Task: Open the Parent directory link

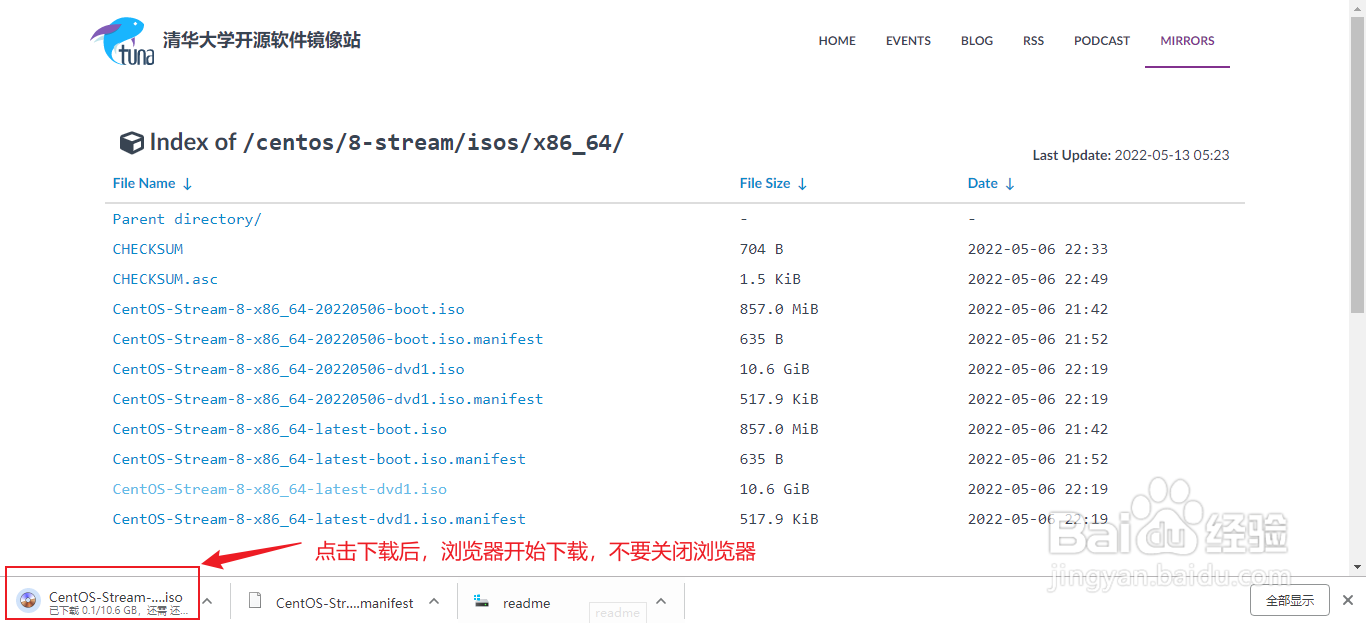Action: pyautogui.click(x=187, y=219)
